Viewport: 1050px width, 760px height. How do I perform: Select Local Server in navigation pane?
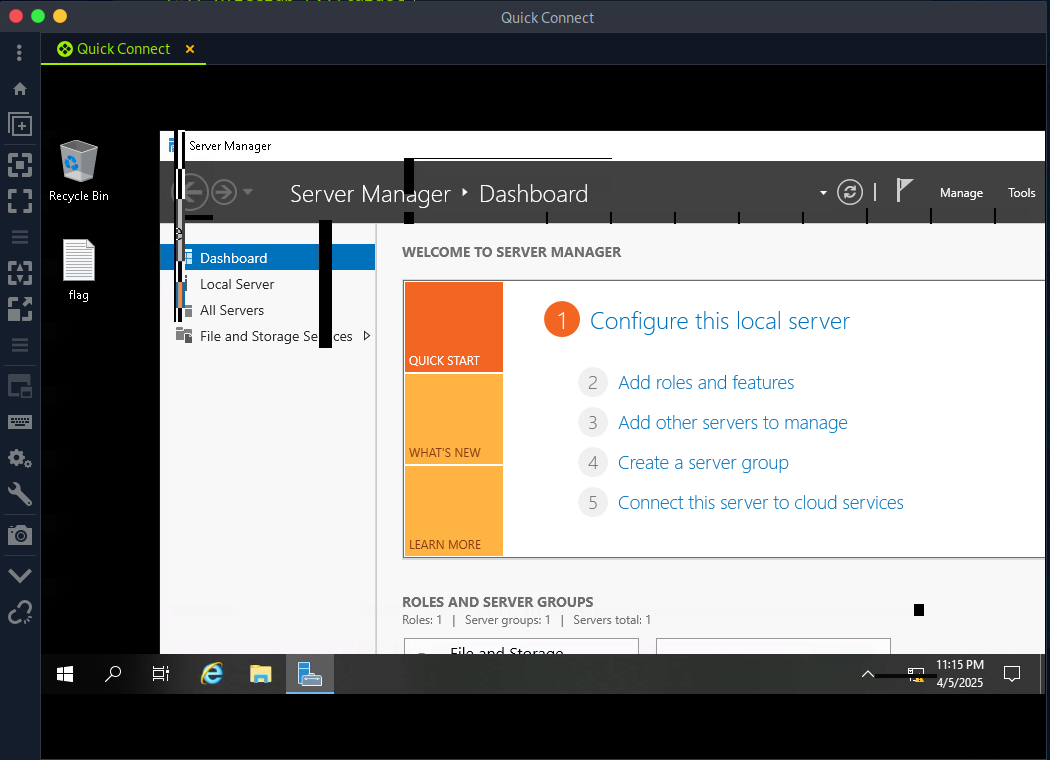(x=237, y=284)
